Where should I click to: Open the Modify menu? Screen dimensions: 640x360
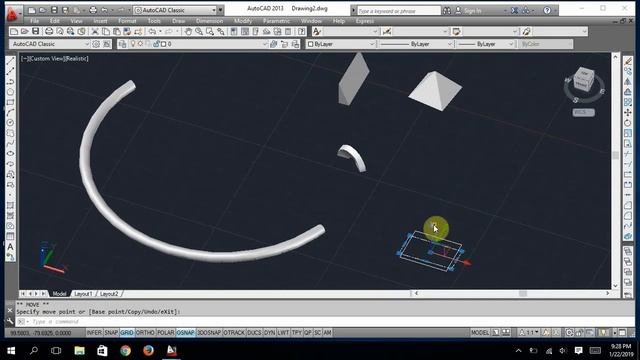tap(243, 21)
